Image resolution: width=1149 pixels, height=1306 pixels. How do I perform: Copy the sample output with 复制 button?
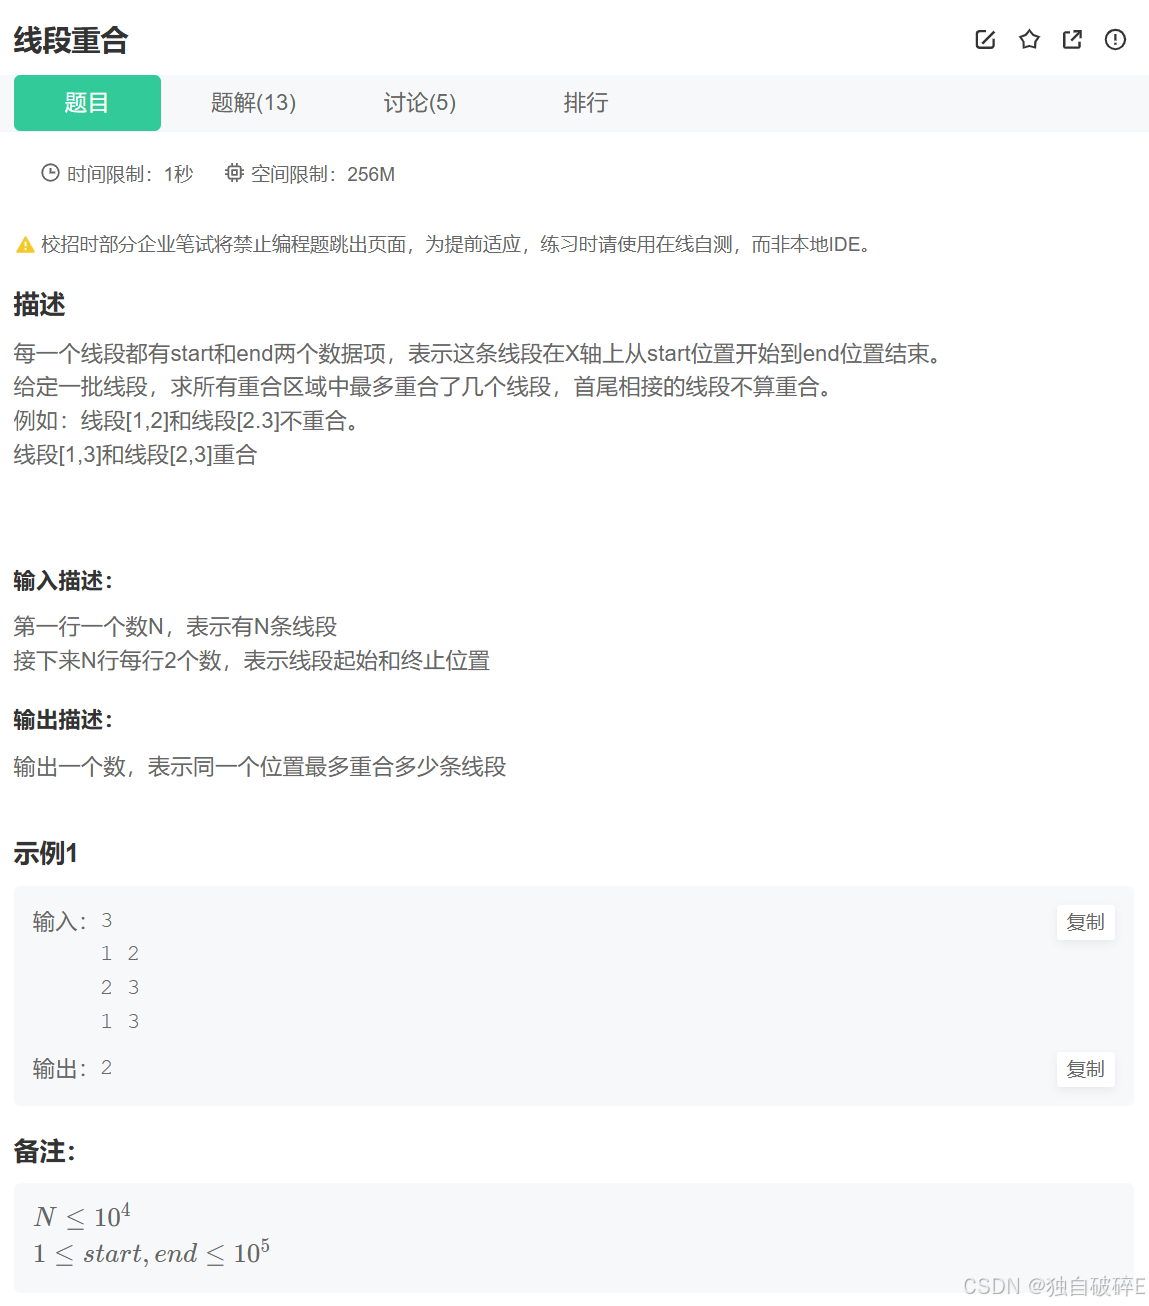pyautogui.click(x=1085, y=1069)
